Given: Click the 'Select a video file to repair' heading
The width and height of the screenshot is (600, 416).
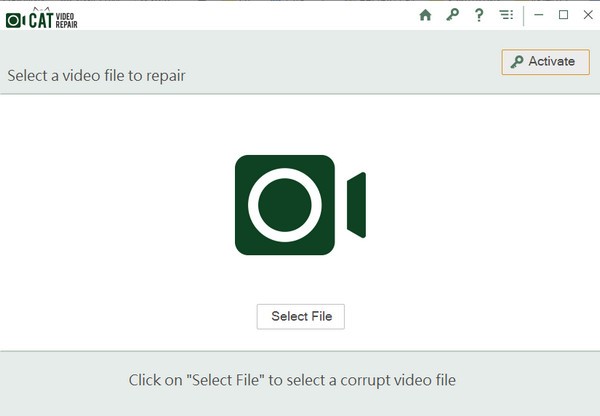Looking at the screenshot, I should (96, 76).
